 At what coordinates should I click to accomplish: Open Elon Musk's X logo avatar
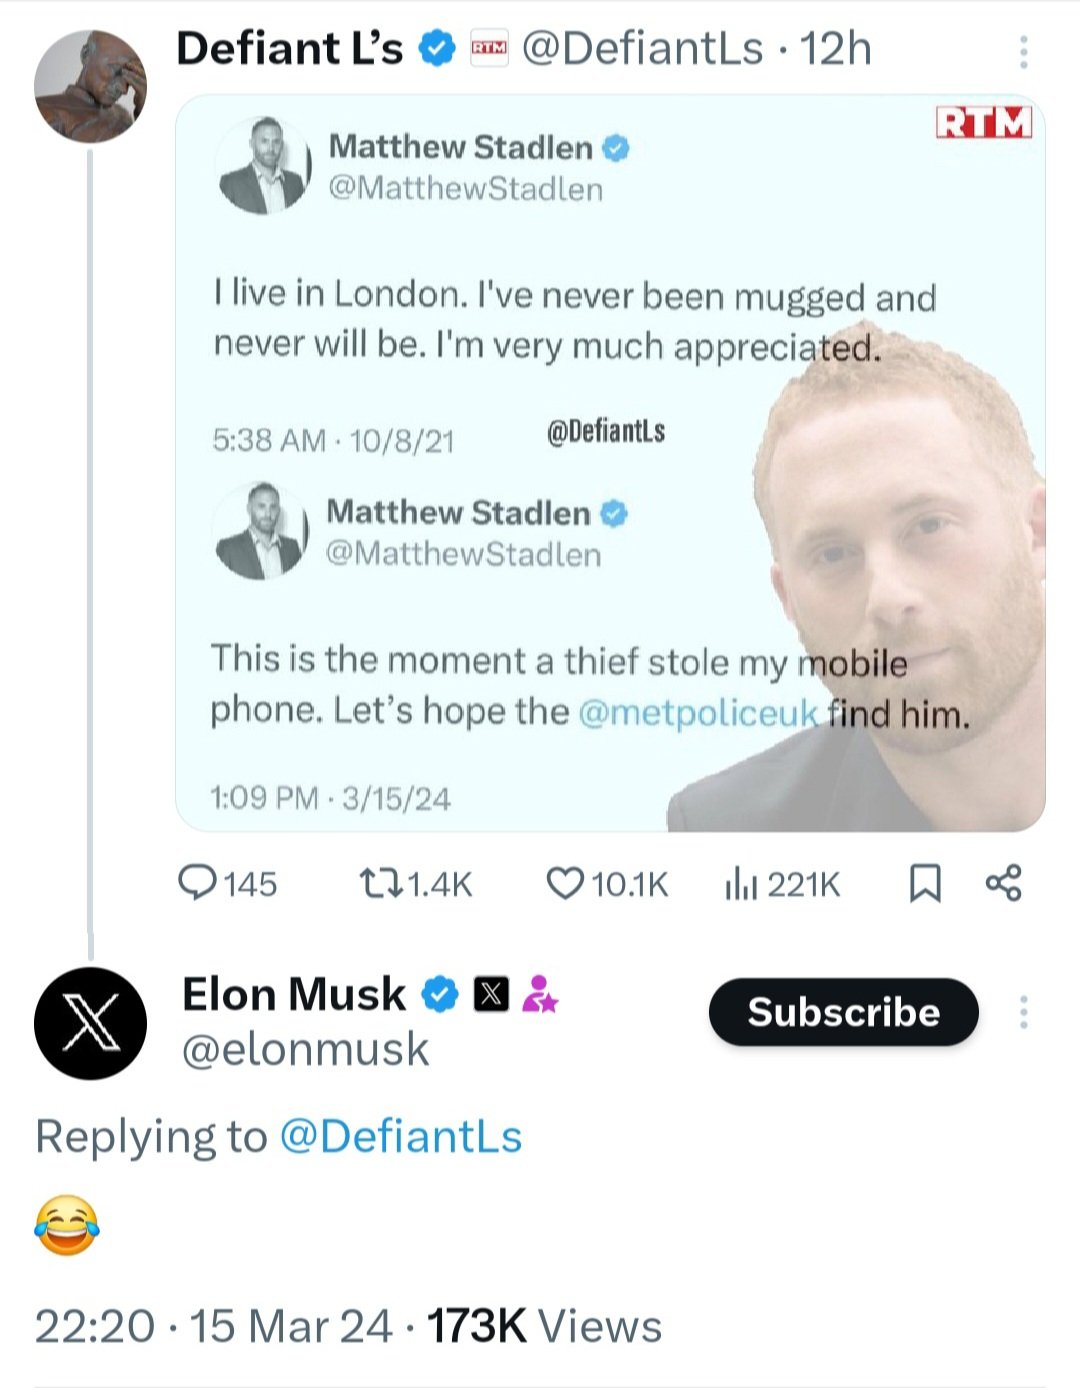pos(90,1023)
